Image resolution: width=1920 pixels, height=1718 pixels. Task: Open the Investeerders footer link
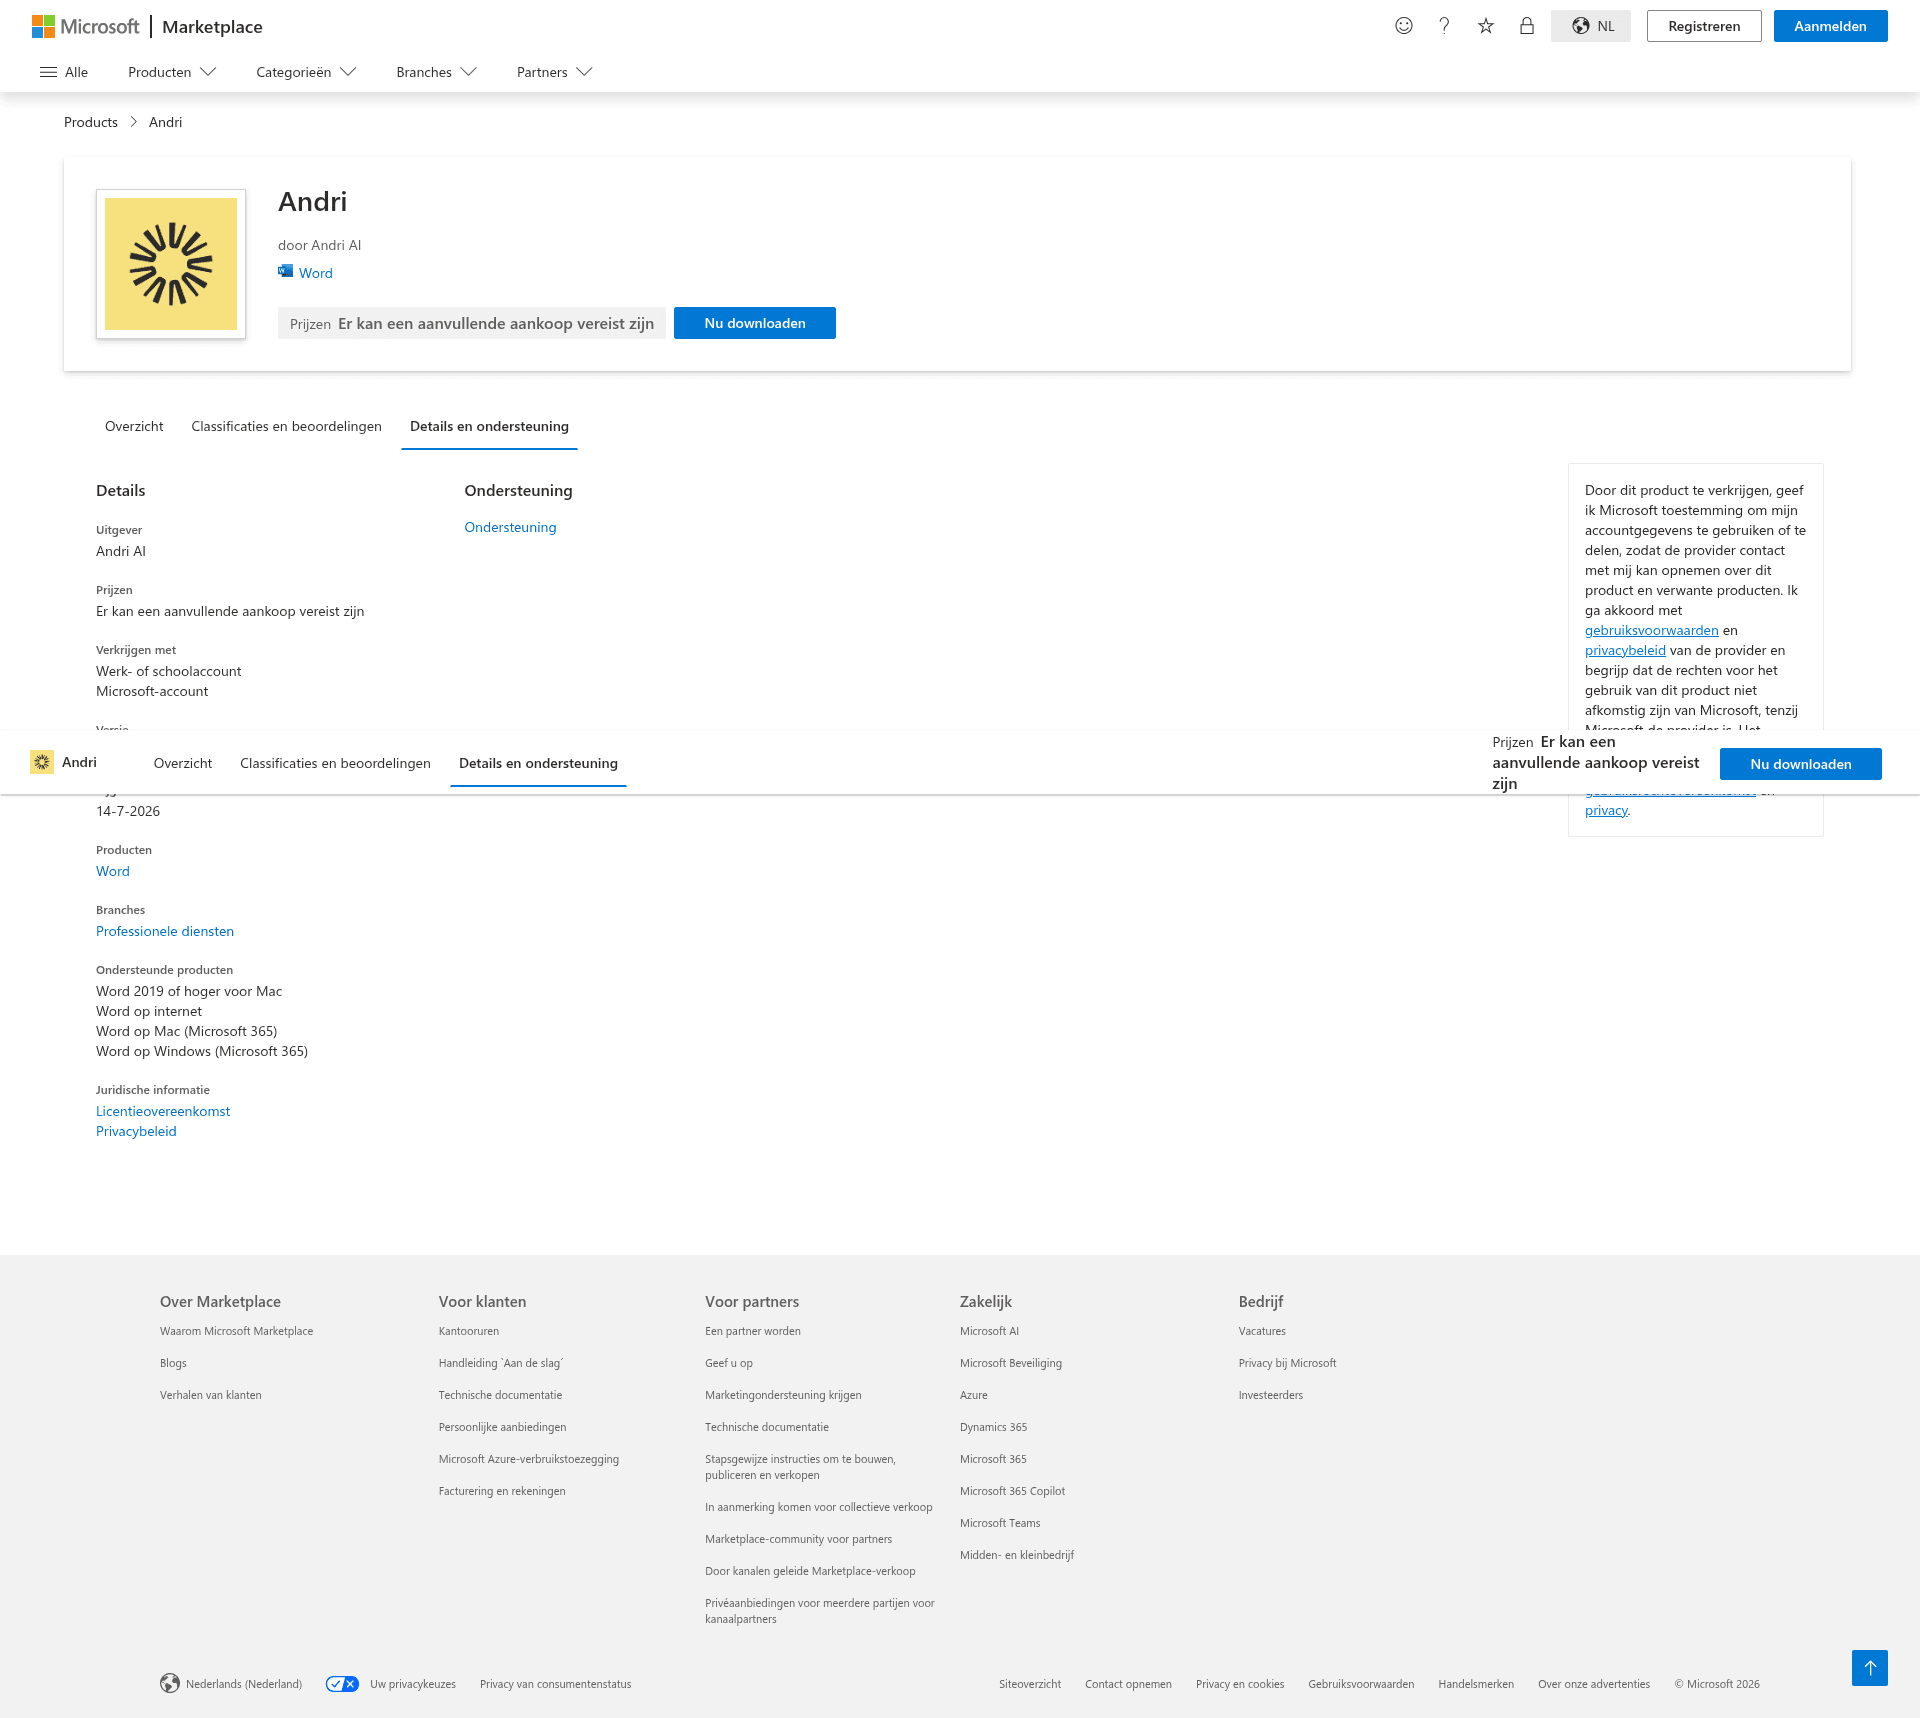1271,1395
